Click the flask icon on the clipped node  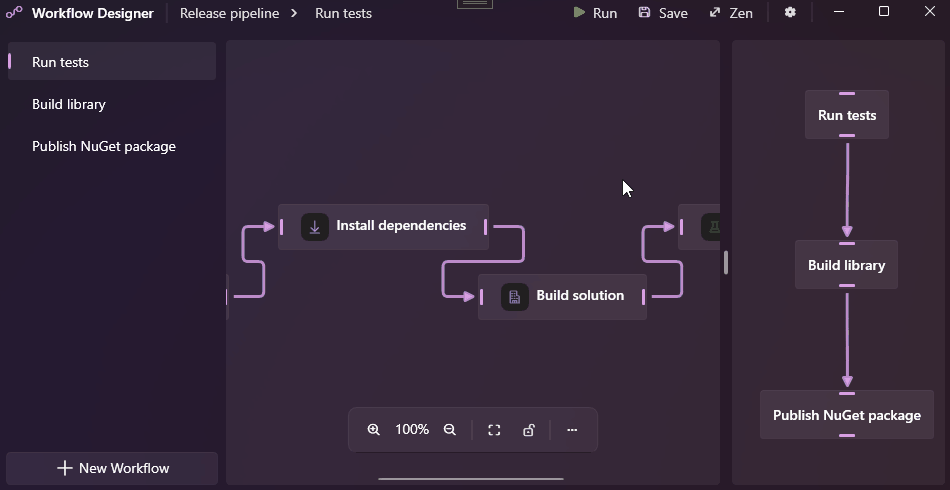pyautogui.click(x=711, y=227)
